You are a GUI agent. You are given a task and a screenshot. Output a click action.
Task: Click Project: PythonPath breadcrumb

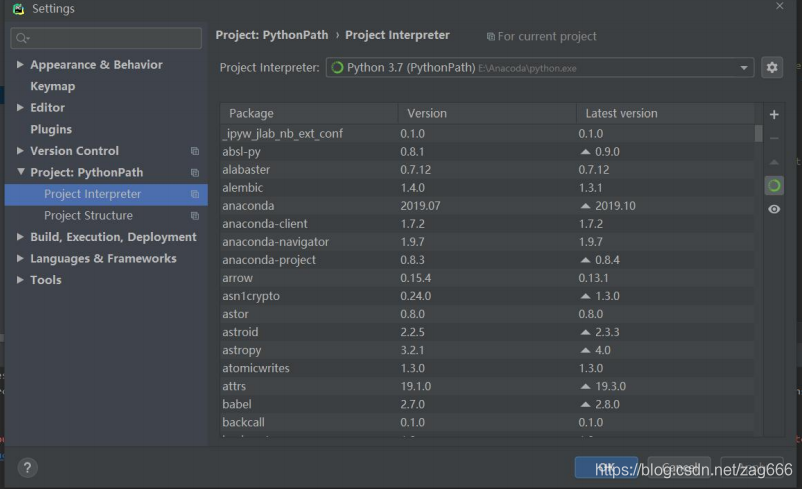(x=271, y=35)
